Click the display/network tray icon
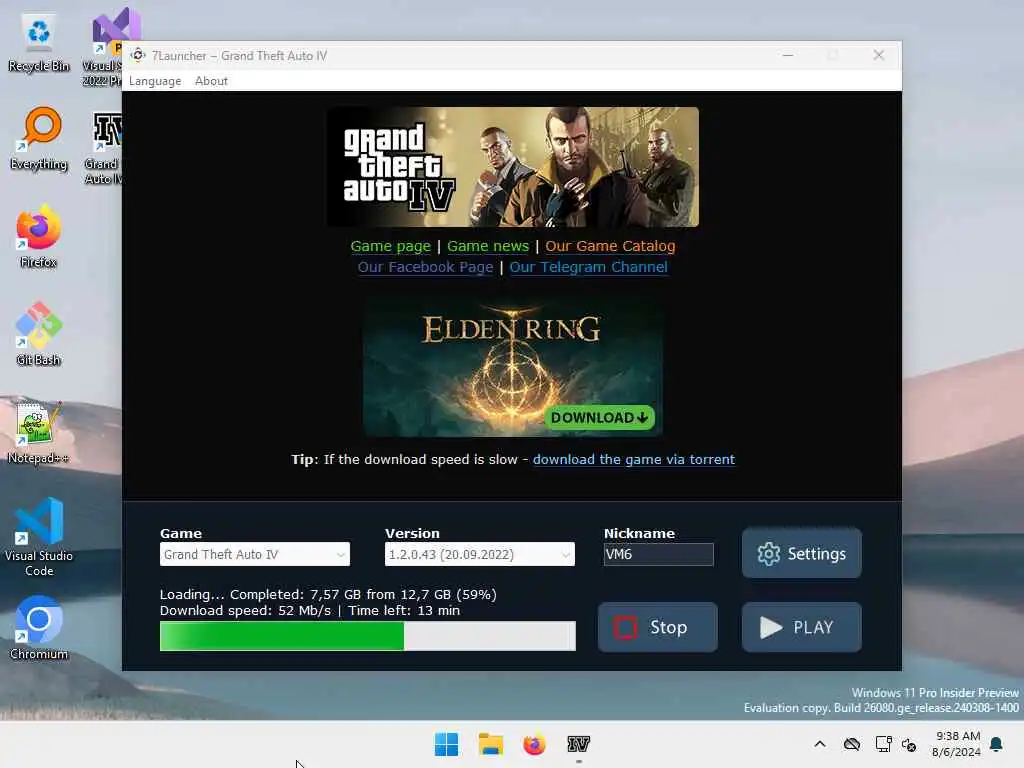The height and width of the screenshot is (768, 1024). [x=883, y=744]
